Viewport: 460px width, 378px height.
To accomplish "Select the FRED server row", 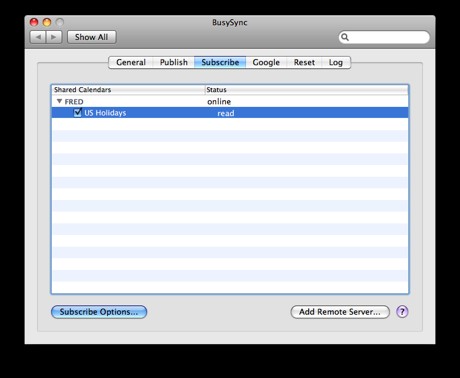I will pos(230,101).
